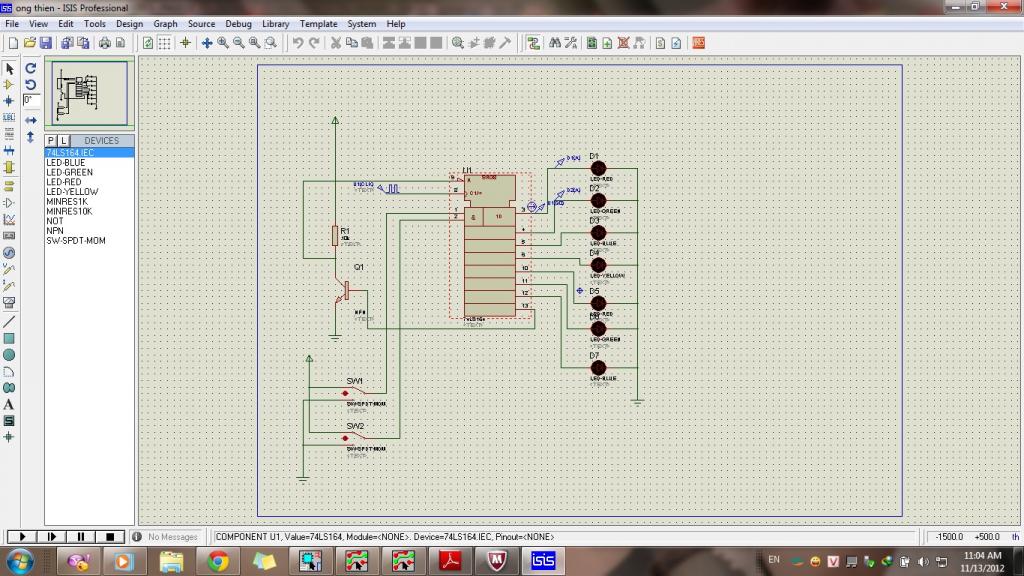Click the rotation angle input field
The image size is (1024, 576).
(31, 101)
